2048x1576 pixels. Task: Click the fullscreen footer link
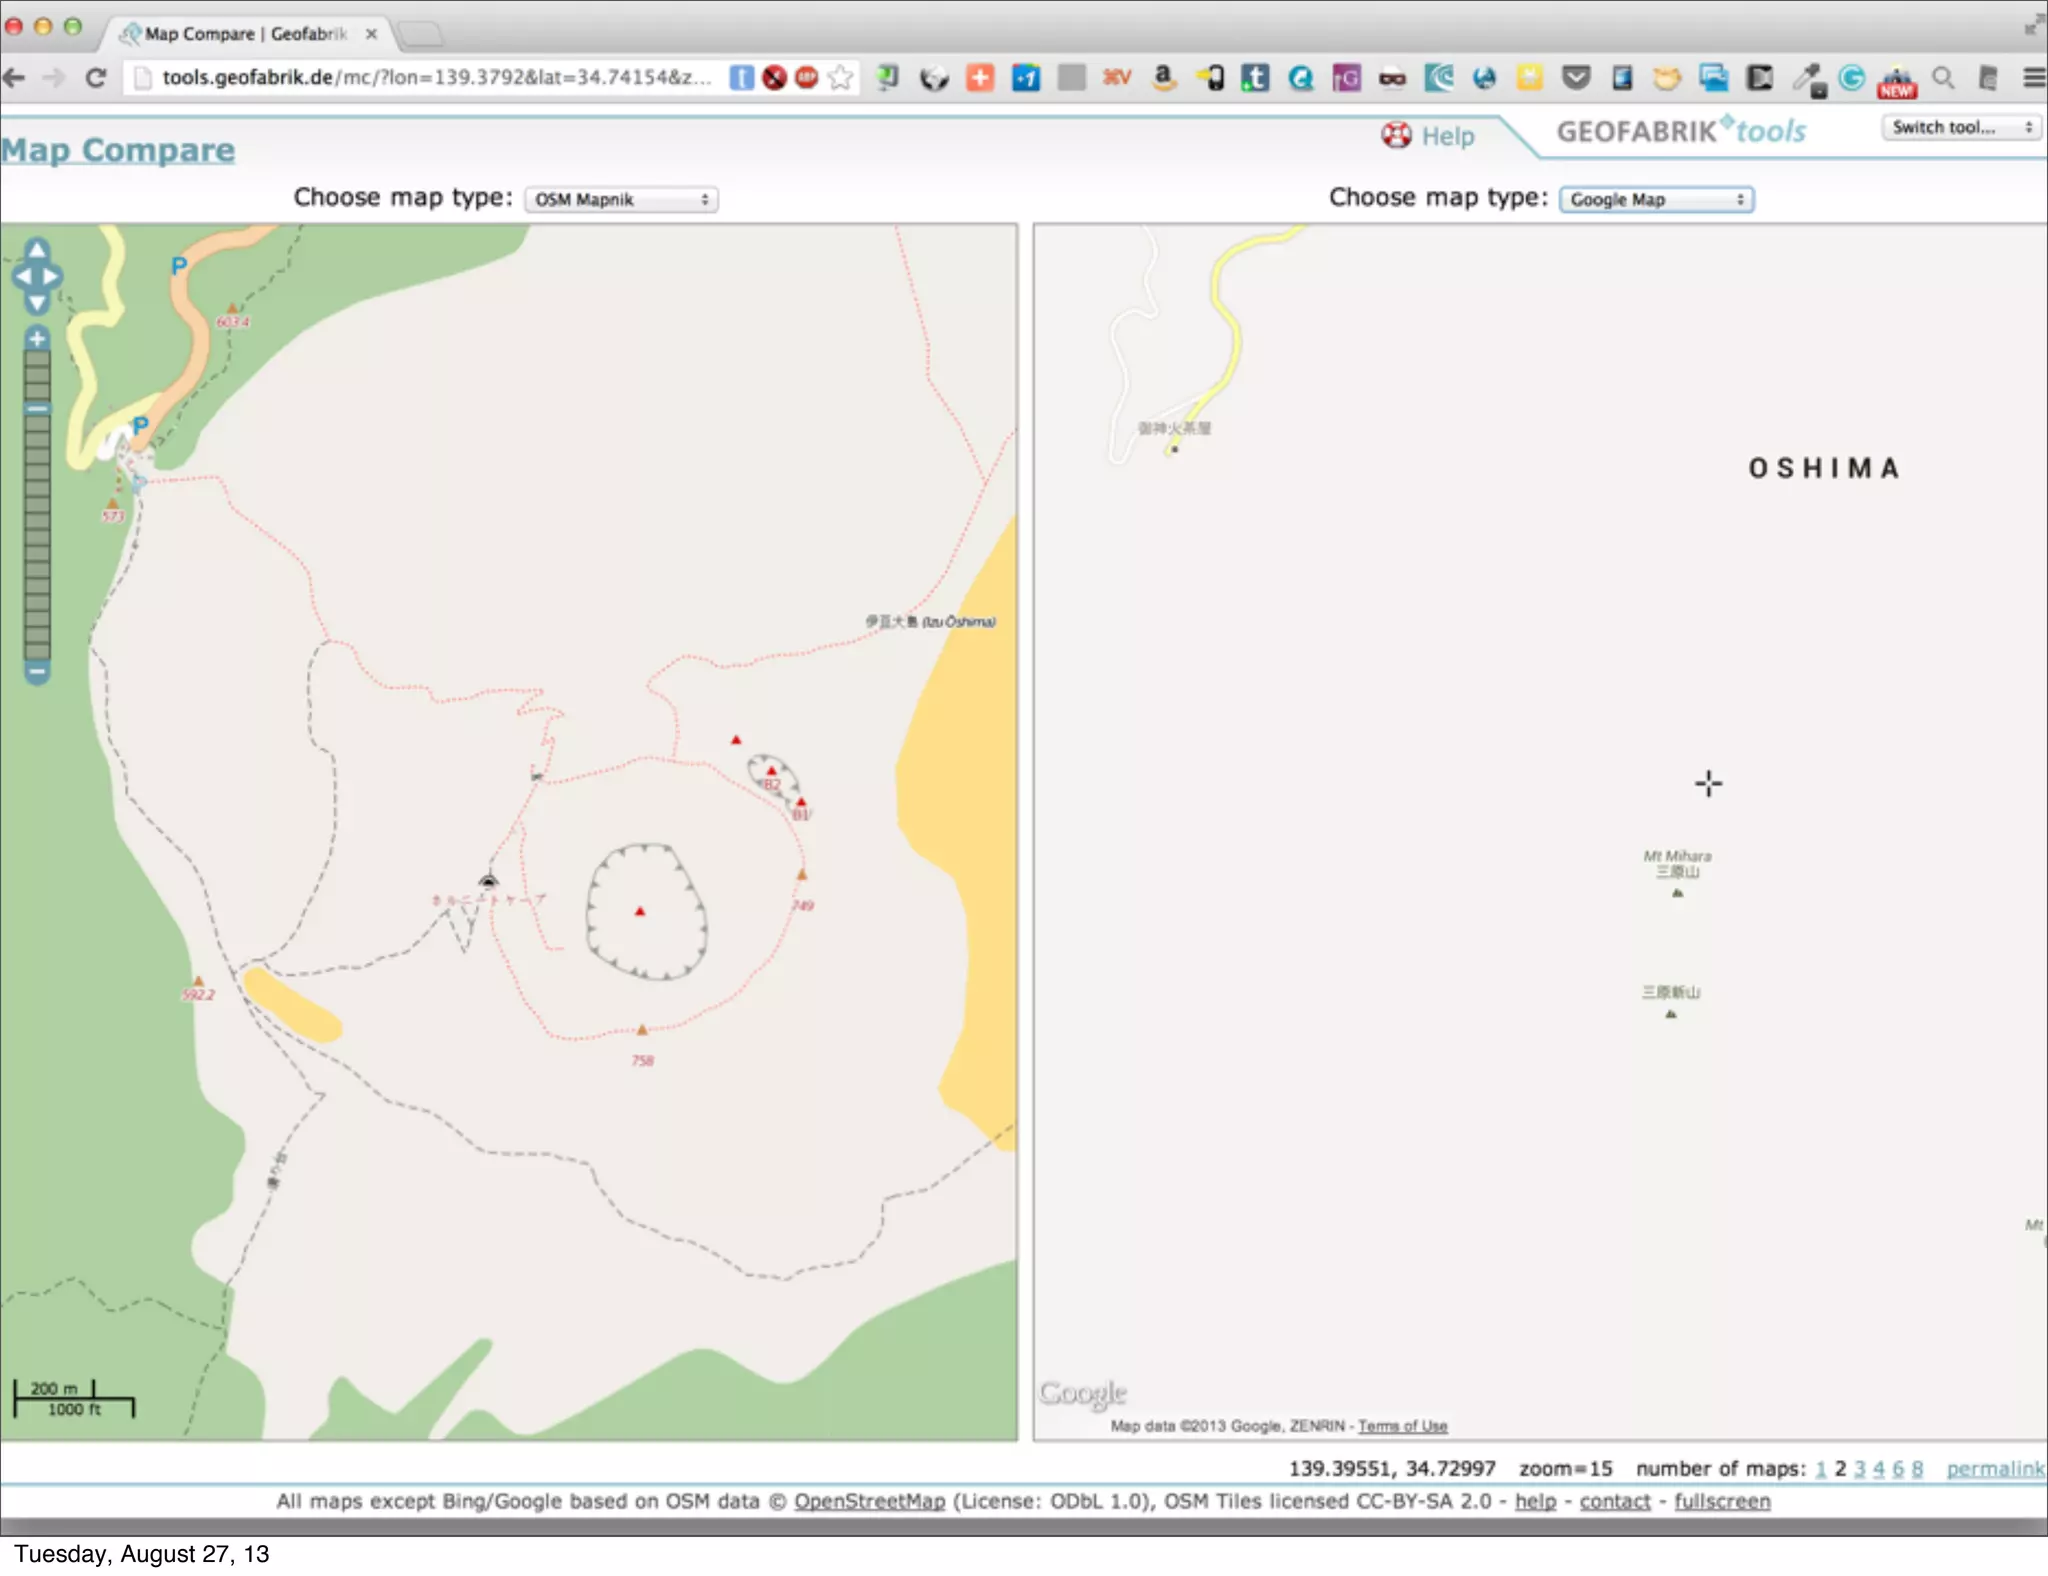click(x=1722, y=1502)
